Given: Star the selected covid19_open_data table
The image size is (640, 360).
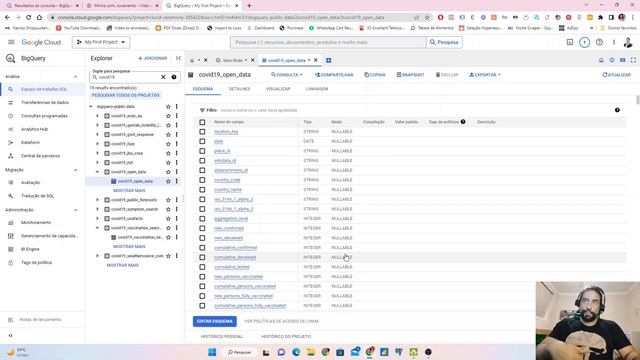Looking at the screenshot, I should tap(168, 181).
